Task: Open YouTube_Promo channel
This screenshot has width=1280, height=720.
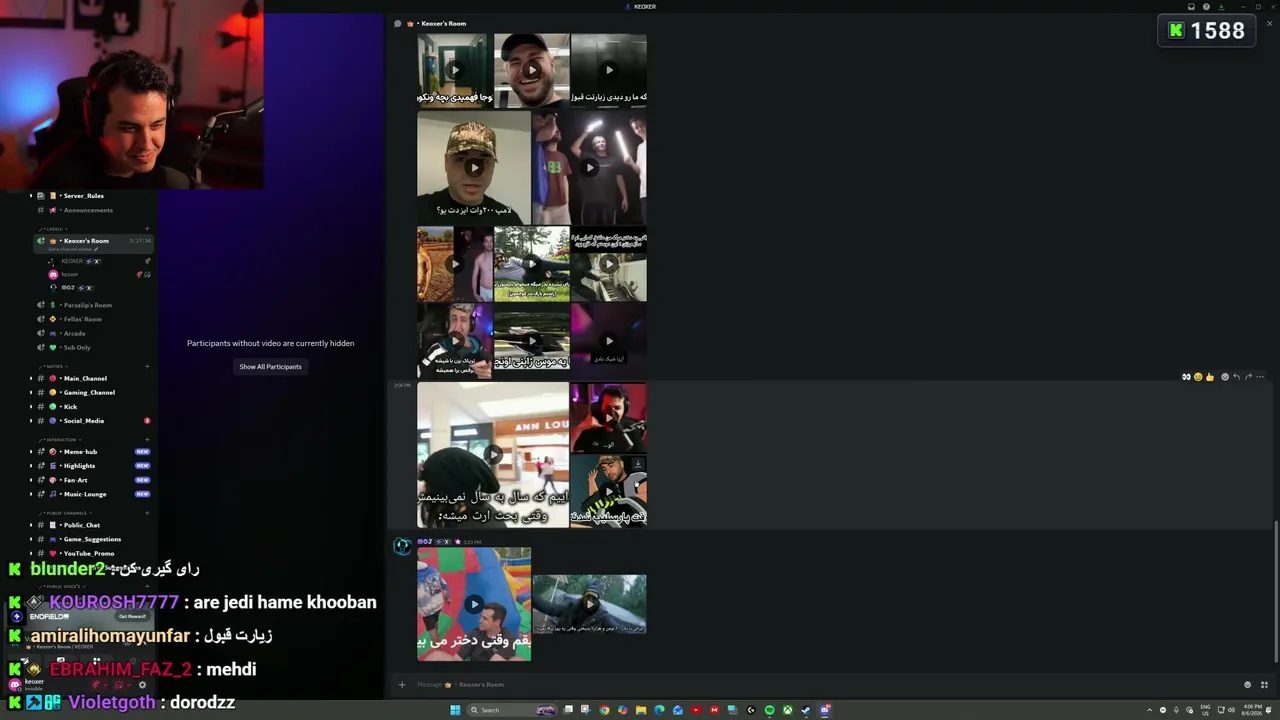Action: pos(89,553)
